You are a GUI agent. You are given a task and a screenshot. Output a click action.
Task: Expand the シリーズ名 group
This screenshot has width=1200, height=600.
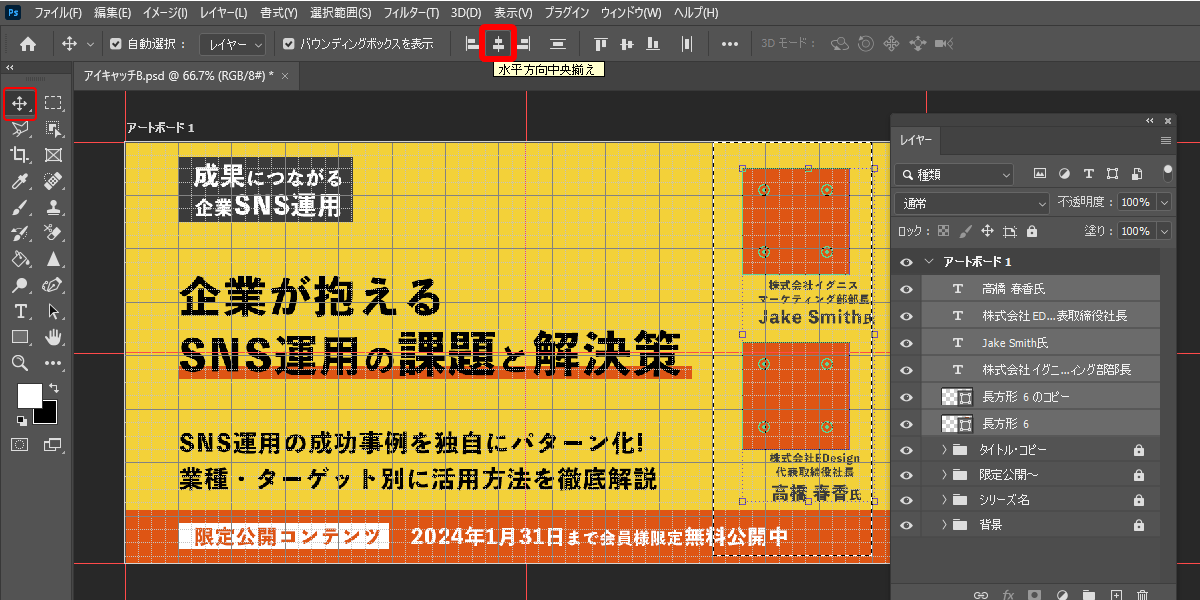943,499
